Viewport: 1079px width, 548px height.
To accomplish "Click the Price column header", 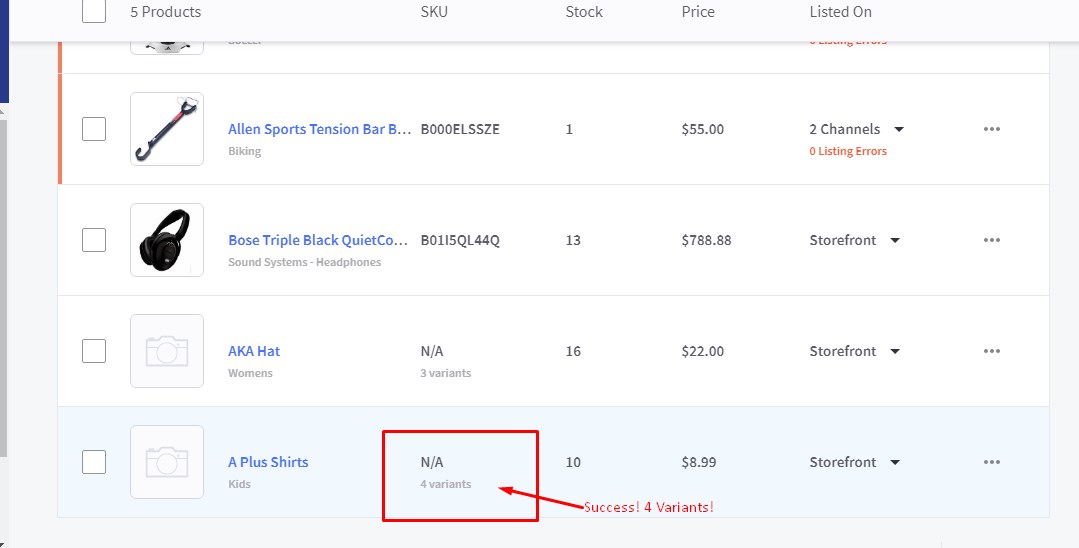I will 698,12.
